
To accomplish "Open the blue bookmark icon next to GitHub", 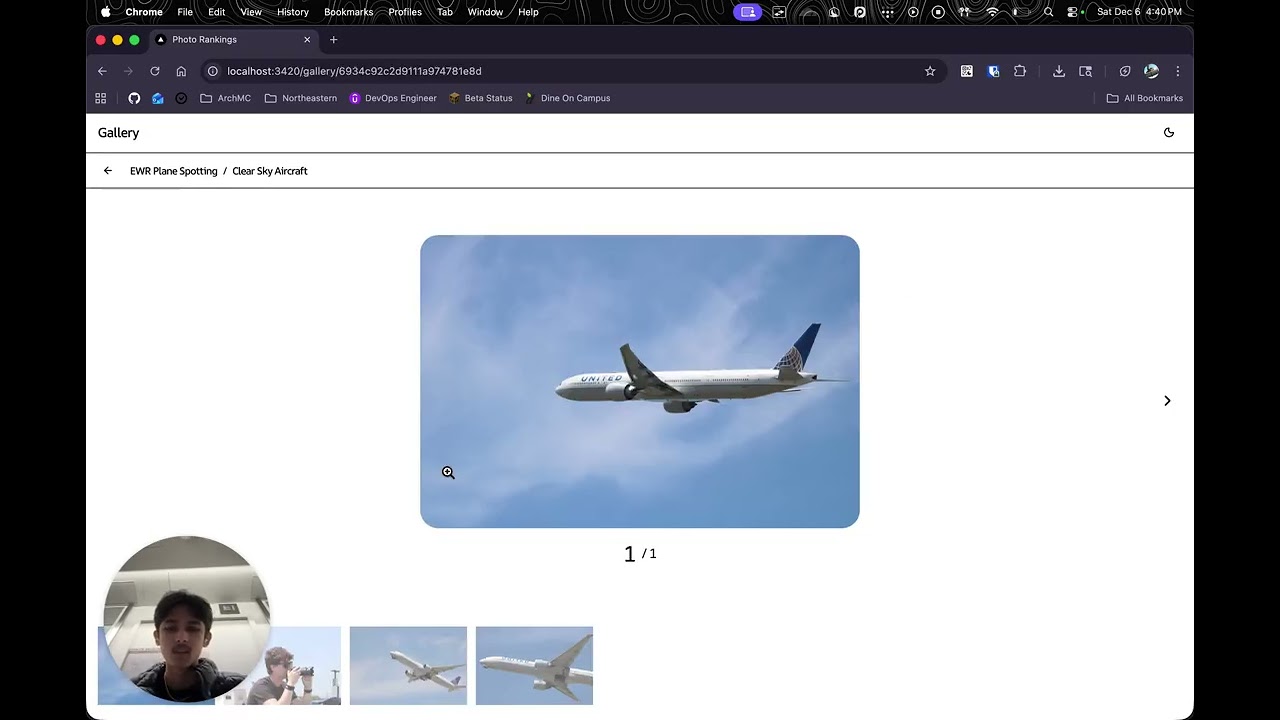I will (x=158, y=98).
